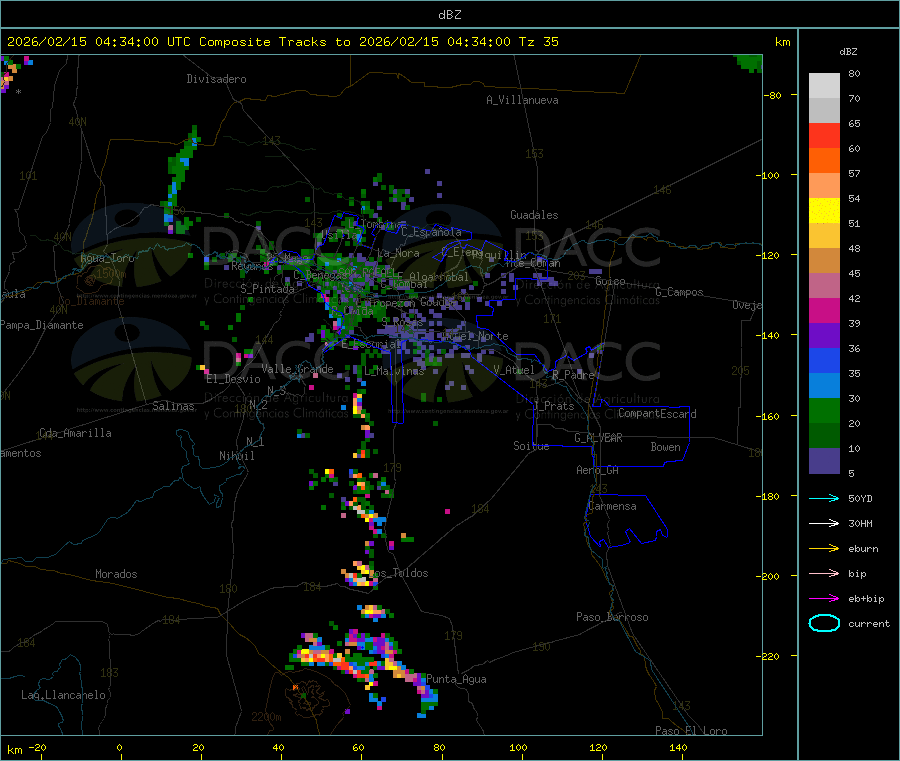The image size is (900, 761).
Task: Click the white 30HM arrow legend icon
Action: (824, 523)
